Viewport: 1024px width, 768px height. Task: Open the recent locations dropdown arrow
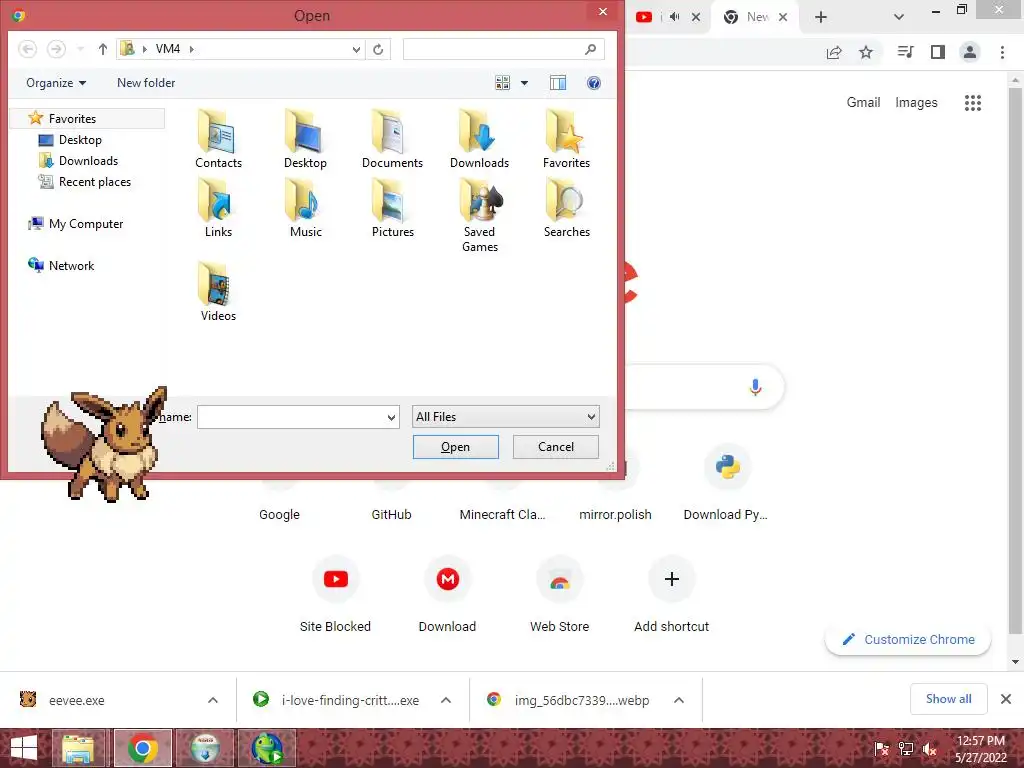click(80, 49)
